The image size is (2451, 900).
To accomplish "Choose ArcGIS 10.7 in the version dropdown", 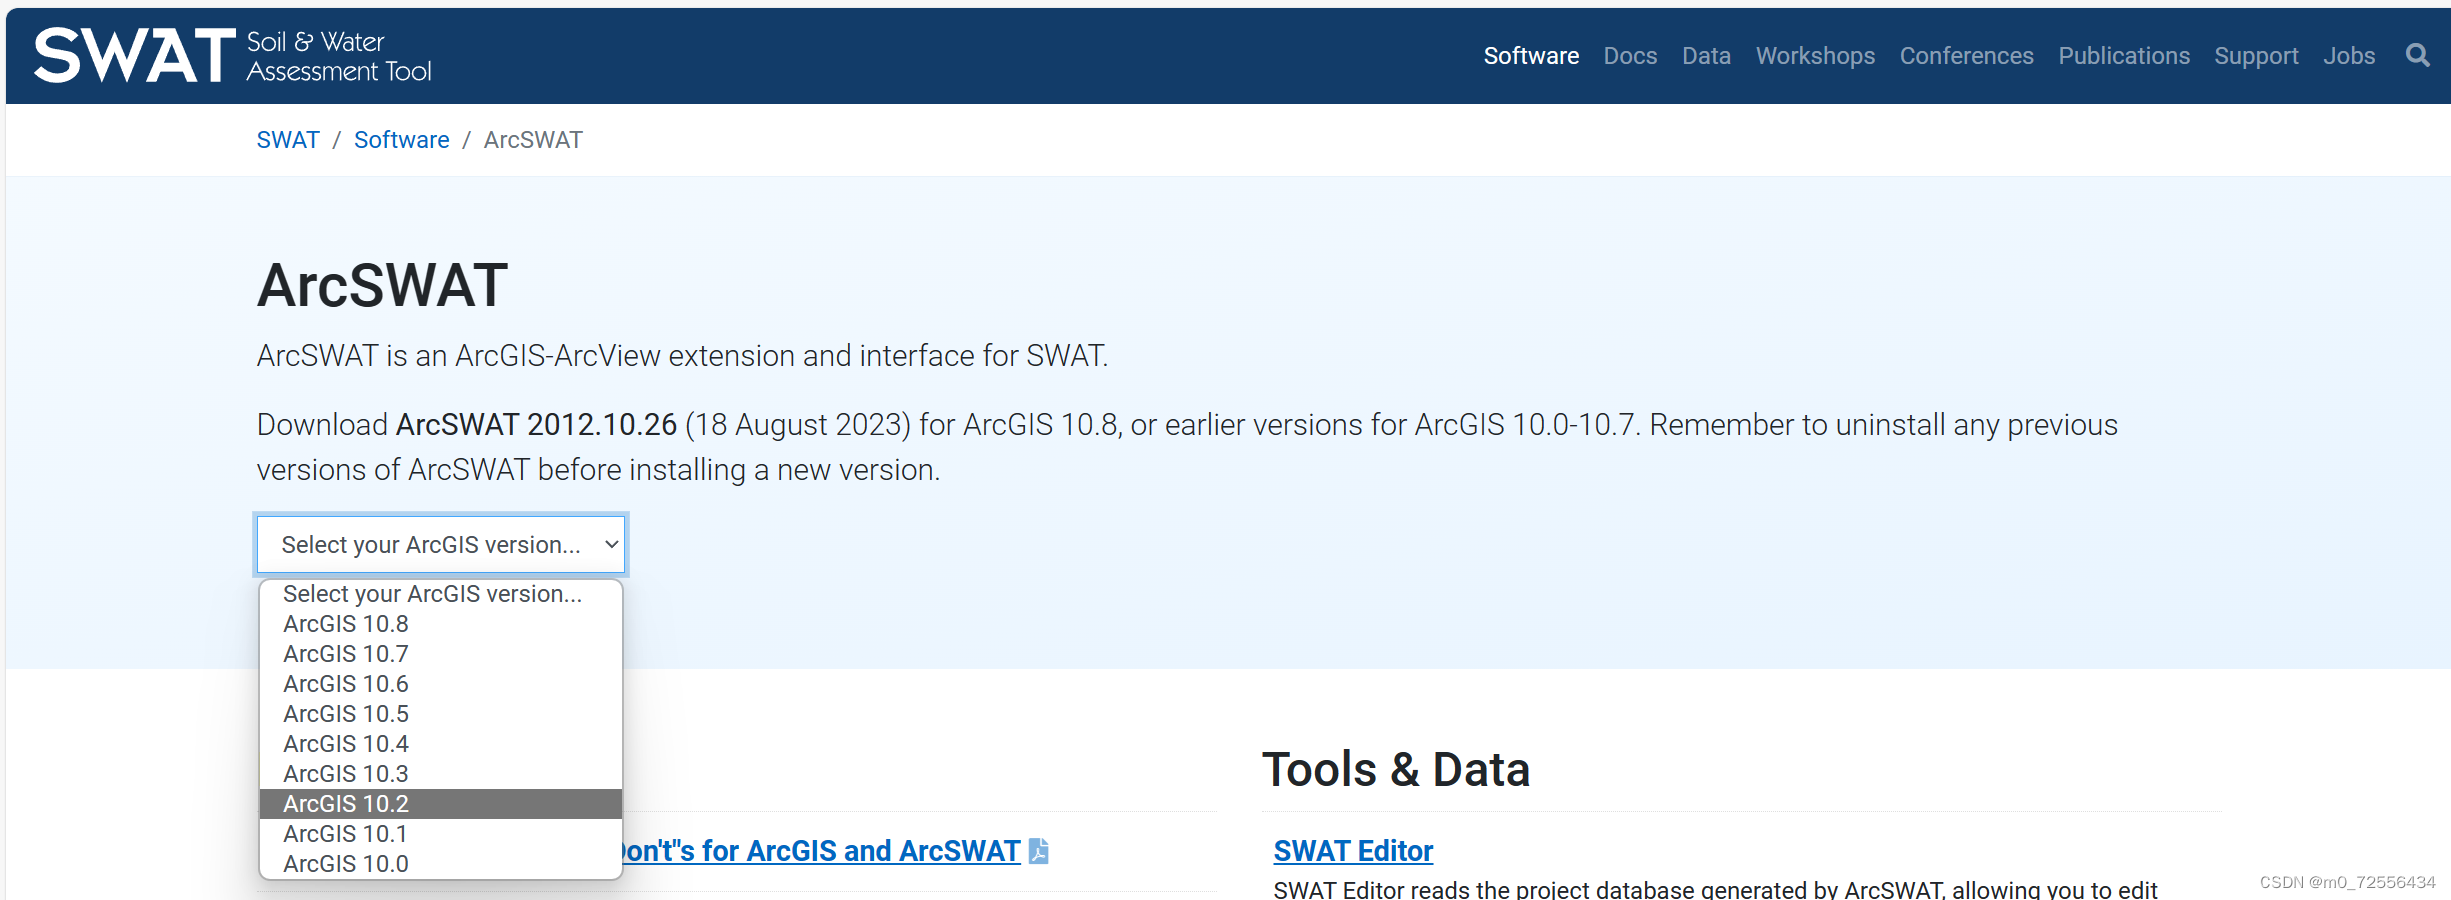I will [x=345, y=653].
